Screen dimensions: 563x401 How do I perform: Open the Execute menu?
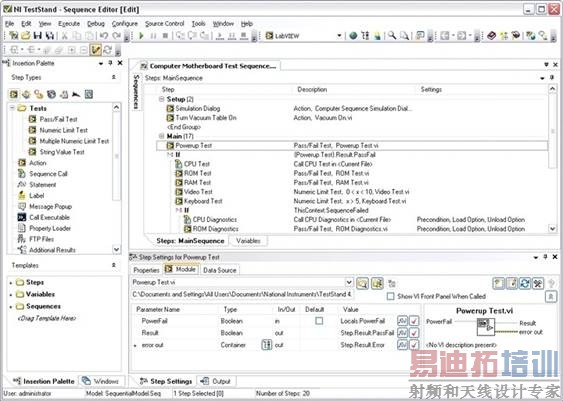(69, 24)
